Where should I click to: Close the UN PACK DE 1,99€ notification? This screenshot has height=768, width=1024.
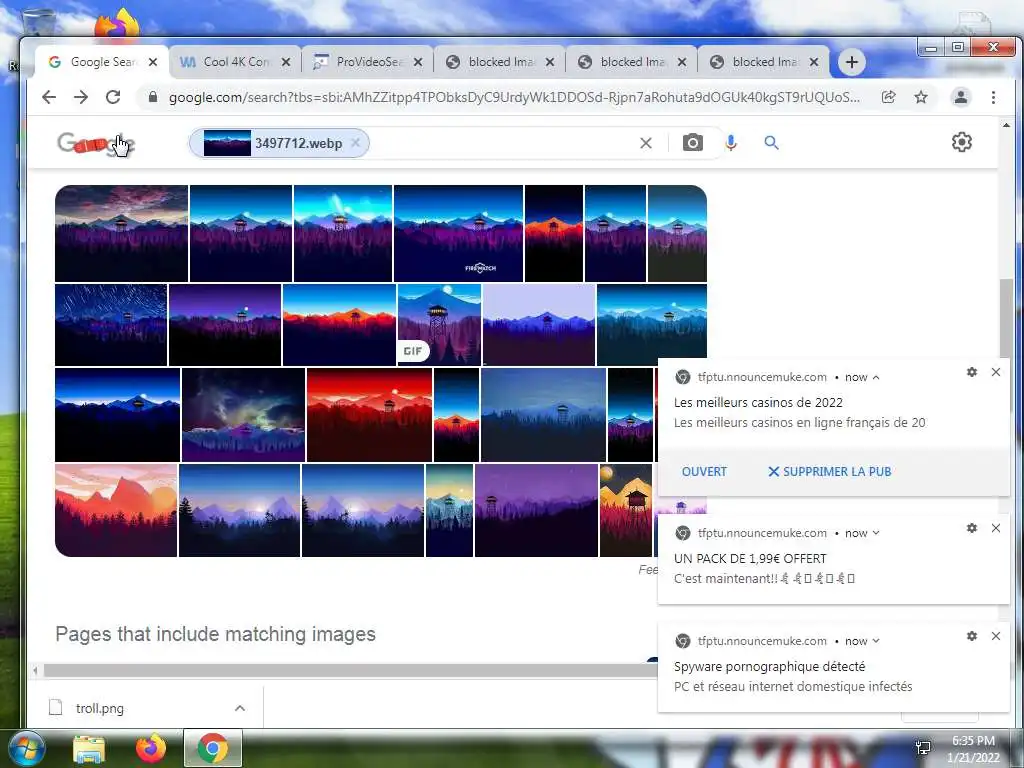(996, 528)
